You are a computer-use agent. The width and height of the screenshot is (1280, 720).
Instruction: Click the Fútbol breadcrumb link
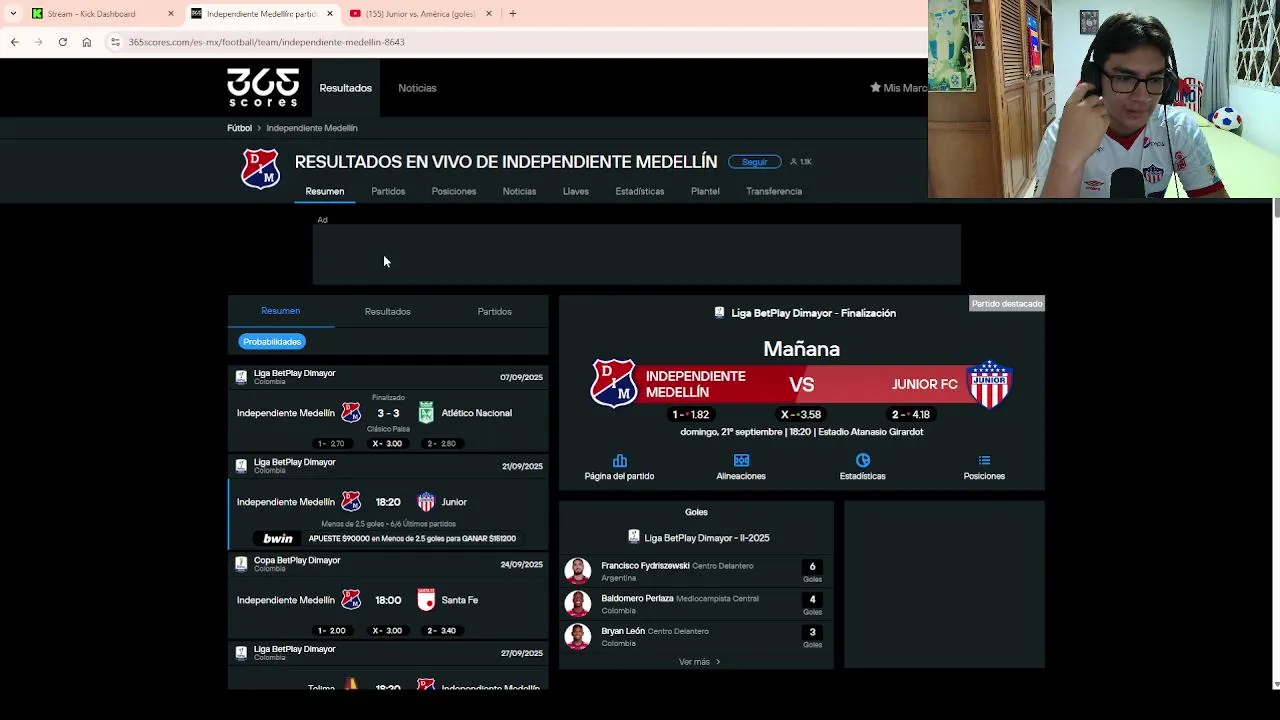tap(239, 128)
